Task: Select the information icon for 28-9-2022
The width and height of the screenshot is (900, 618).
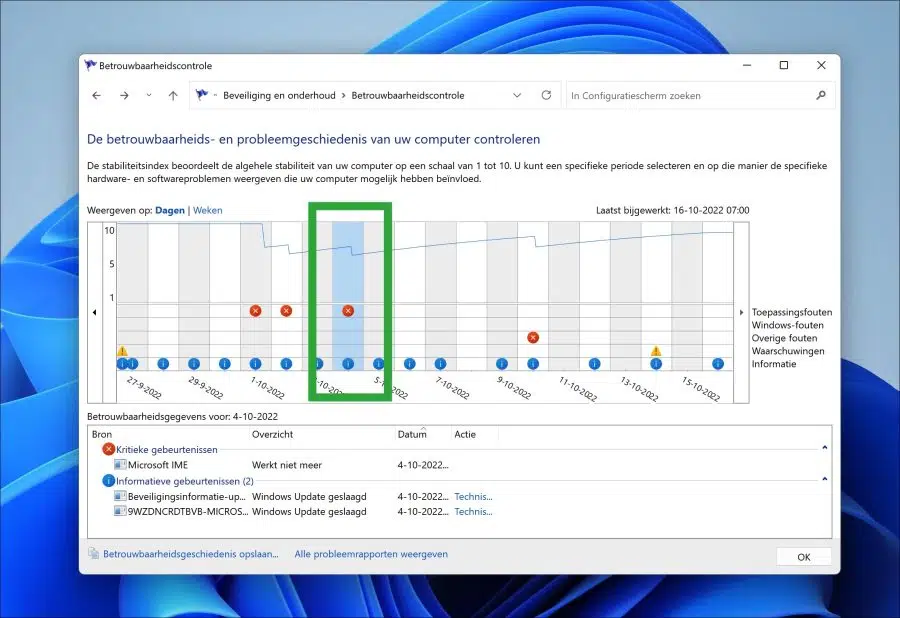Action: [x=163, y=364]
